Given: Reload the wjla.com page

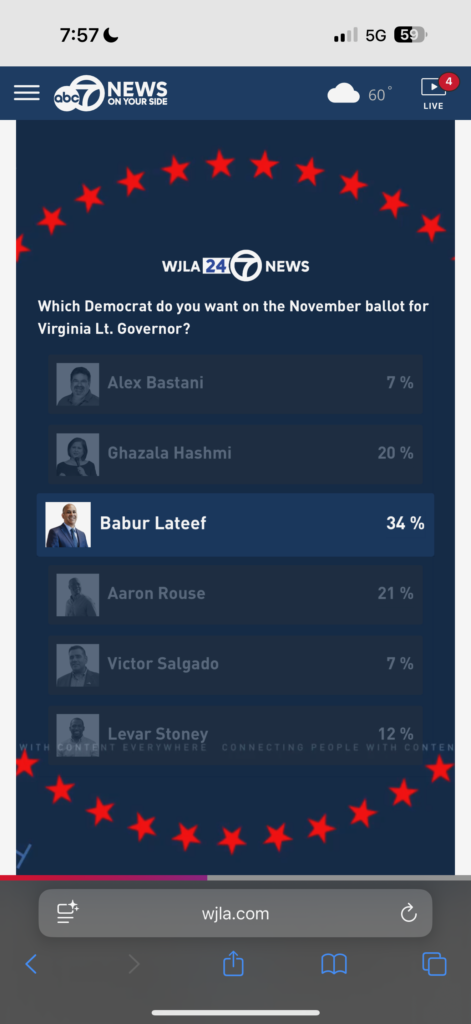Looking at the screenshot, I should click(x=408, y=913).
